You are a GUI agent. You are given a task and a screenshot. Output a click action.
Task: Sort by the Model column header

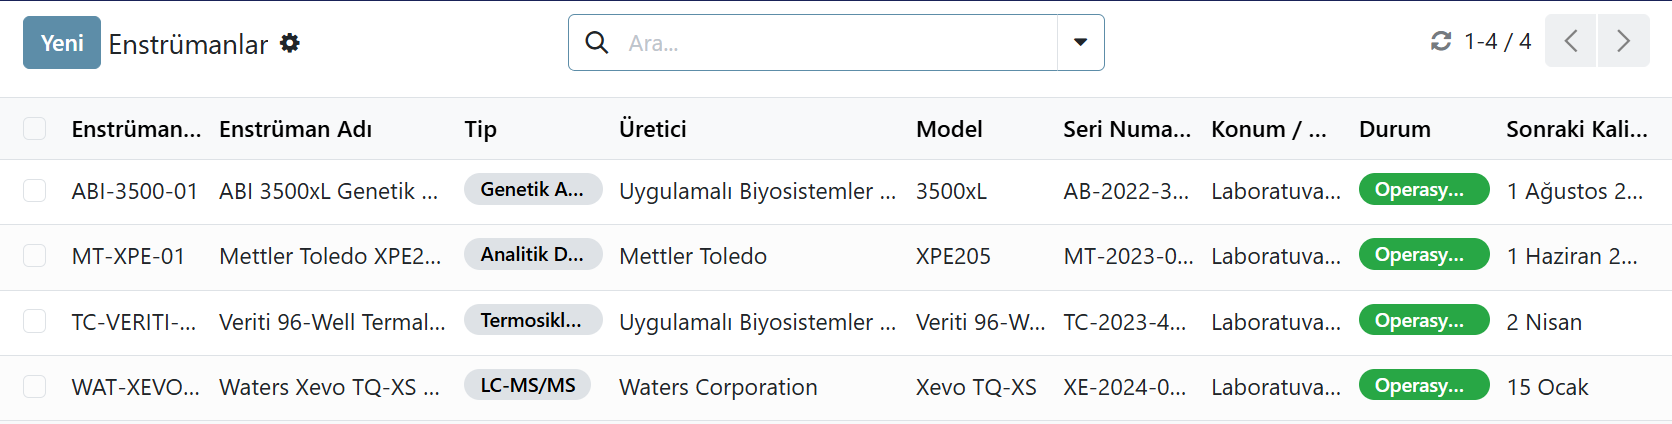click(949, 129)
